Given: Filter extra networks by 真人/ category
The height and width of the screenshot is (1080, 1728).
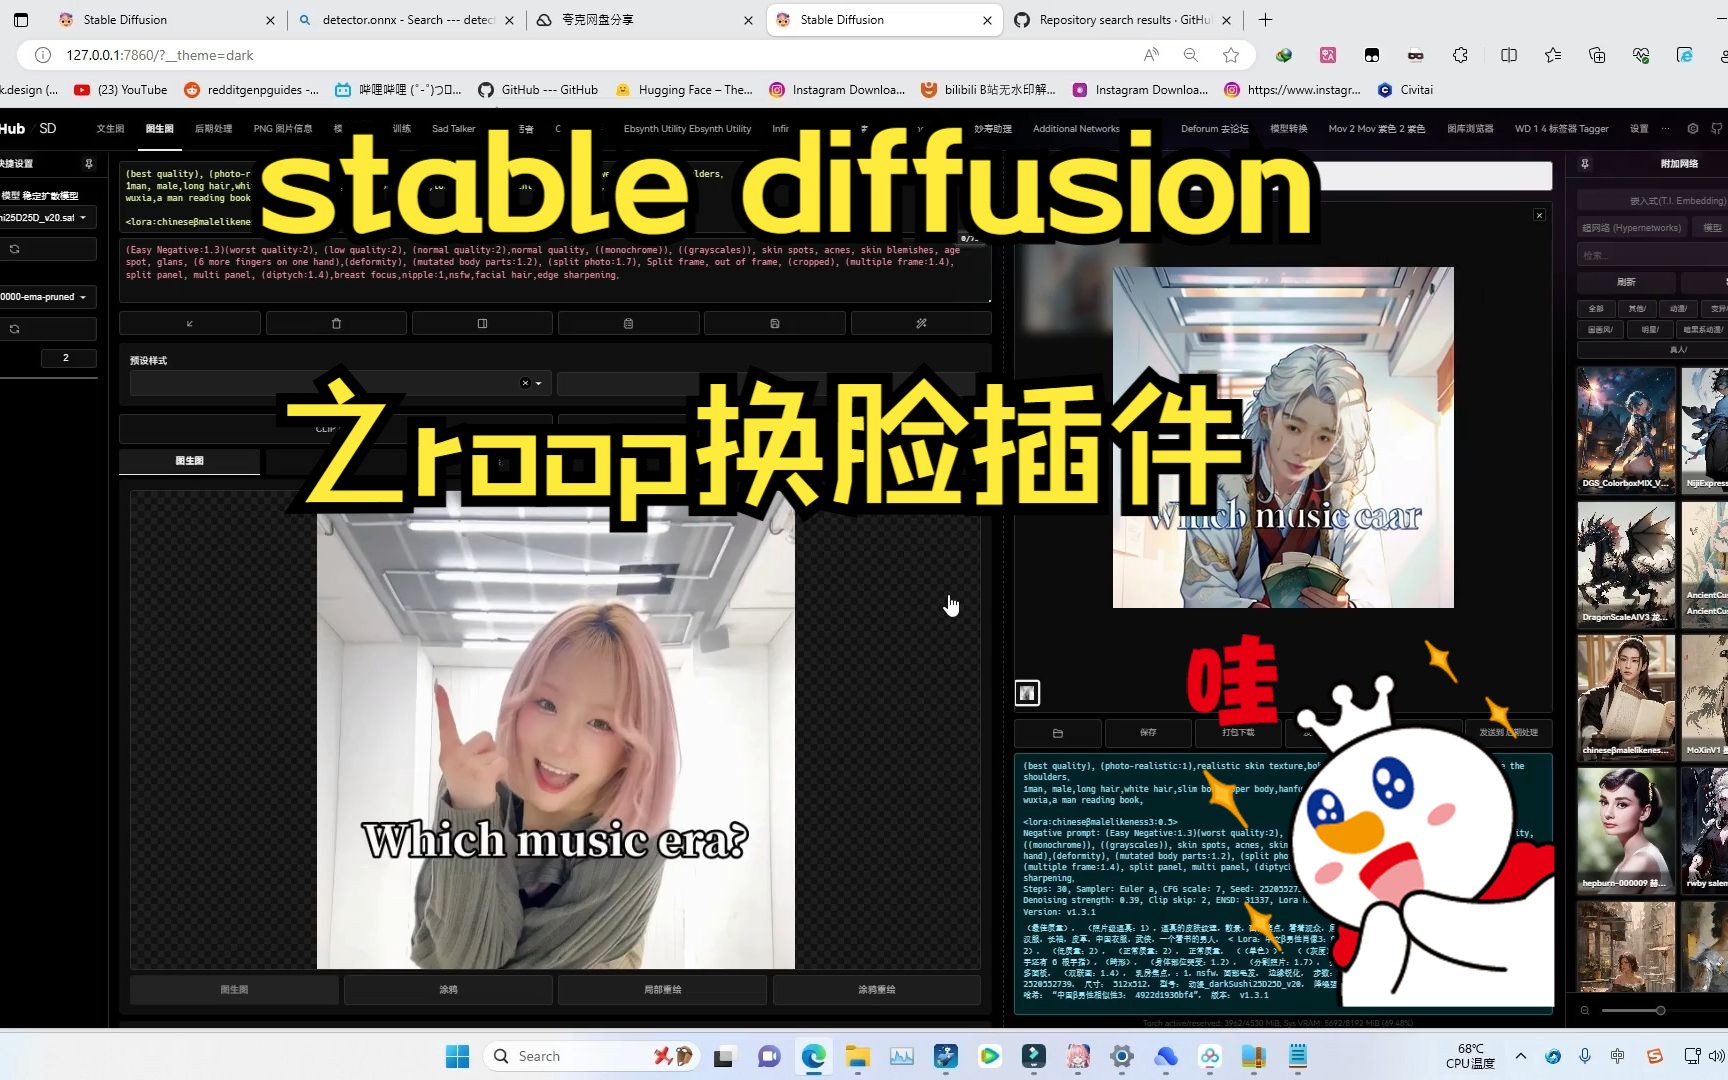Looking at the screenshot, I should click(1679, 349).
